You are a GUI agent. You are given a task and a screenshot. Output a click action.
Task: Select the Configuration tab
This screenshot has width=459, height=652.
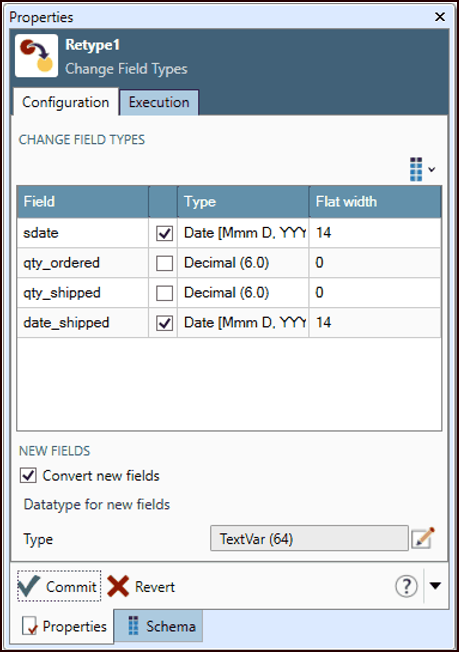coord(66,102)
